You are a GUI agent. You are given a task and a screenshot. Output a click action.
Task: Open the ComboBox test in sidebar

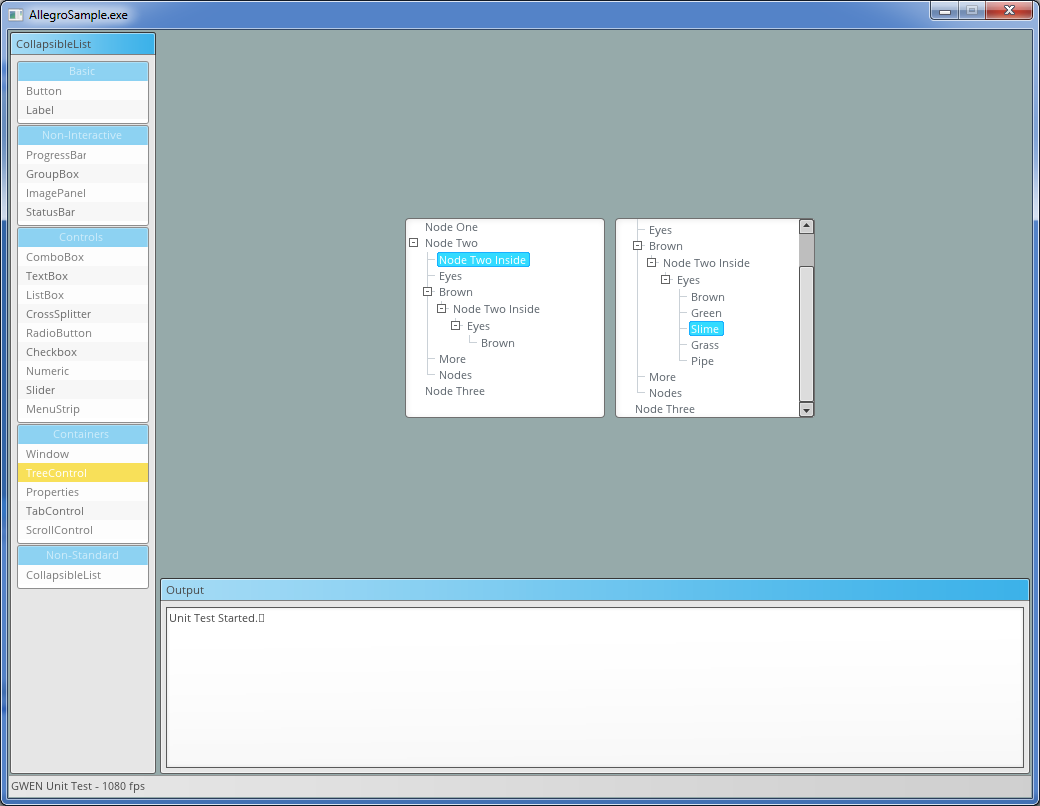click(x=55, y=257)
